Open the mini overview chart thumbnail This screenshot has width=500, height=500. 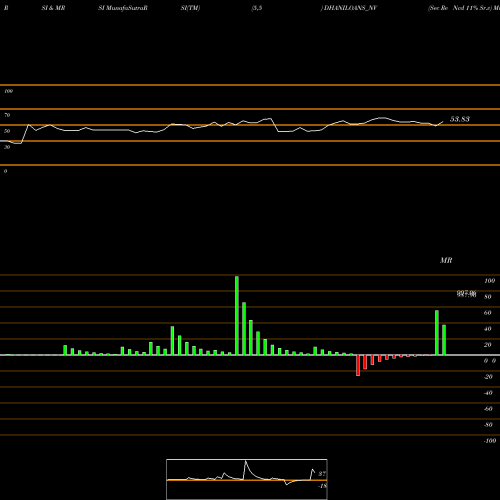(x=247, y=479)
